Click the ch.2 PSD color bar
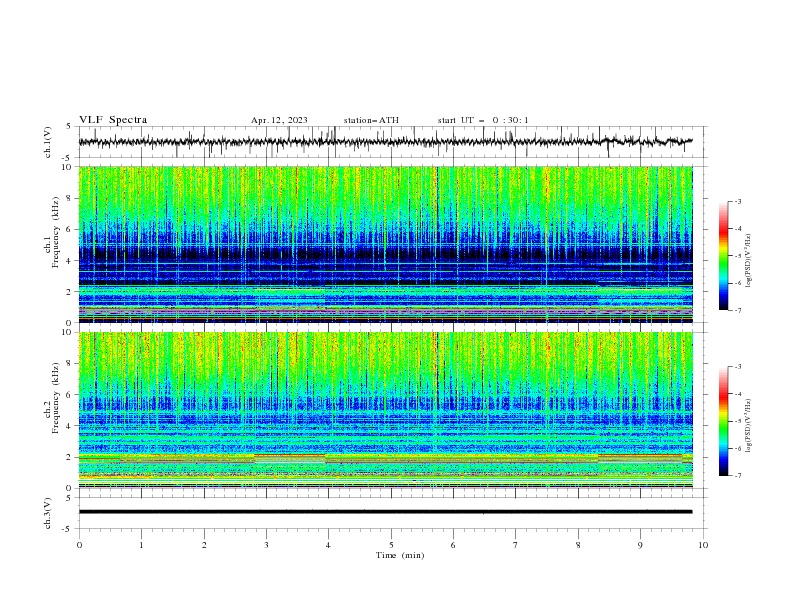792x612 pixels. [x=723, y=421]
